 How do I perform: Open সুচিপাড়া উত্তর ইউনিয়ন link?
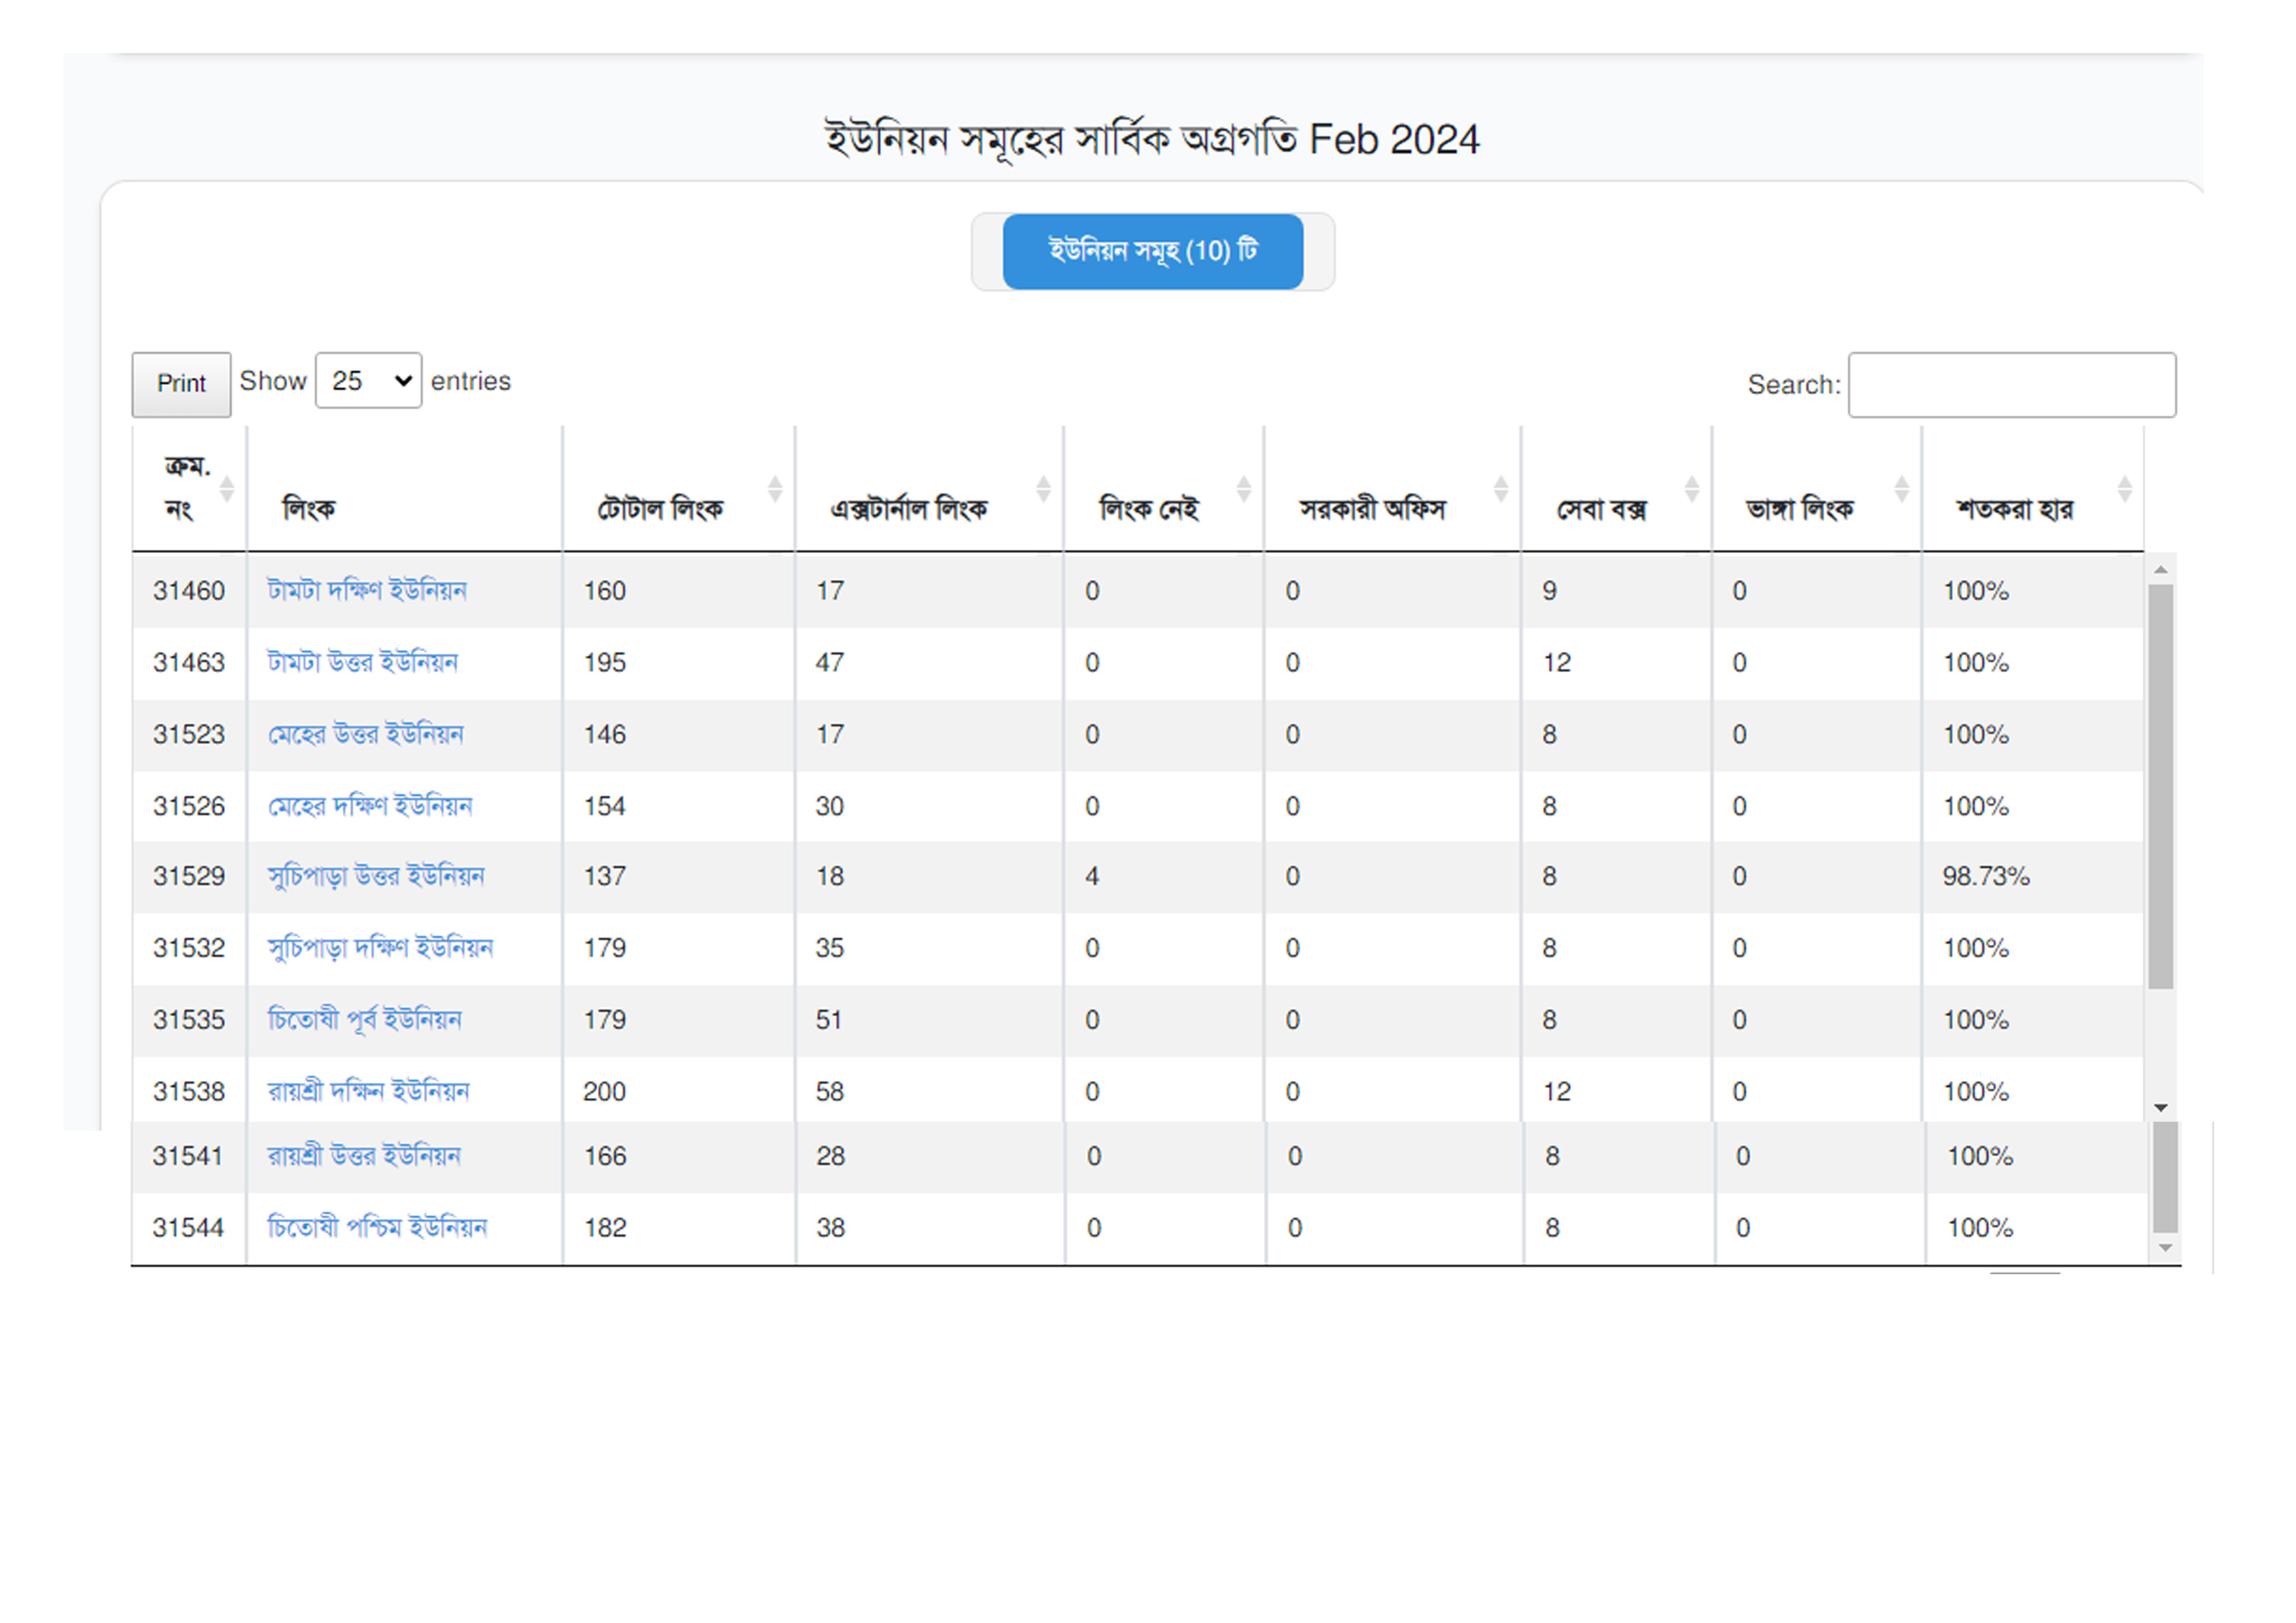pyautogui.click(x=375, y=877)
